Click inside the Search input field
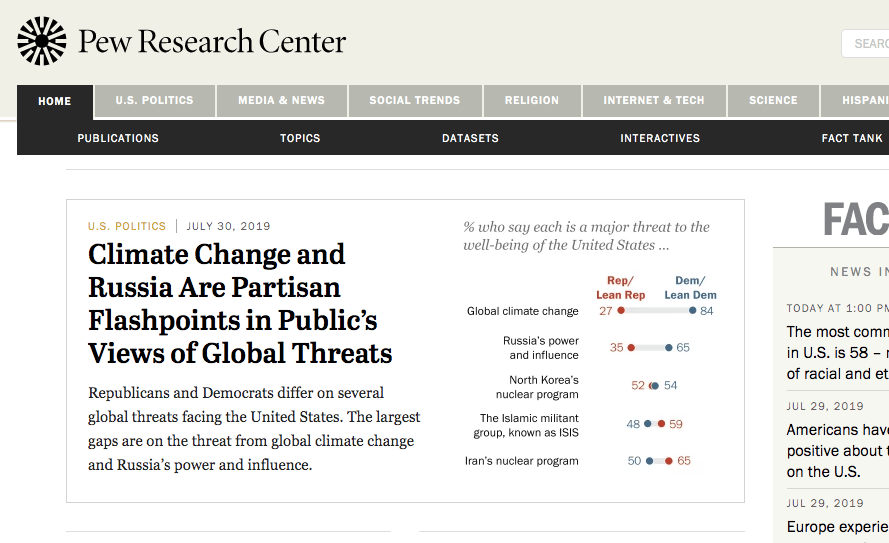 868,44
